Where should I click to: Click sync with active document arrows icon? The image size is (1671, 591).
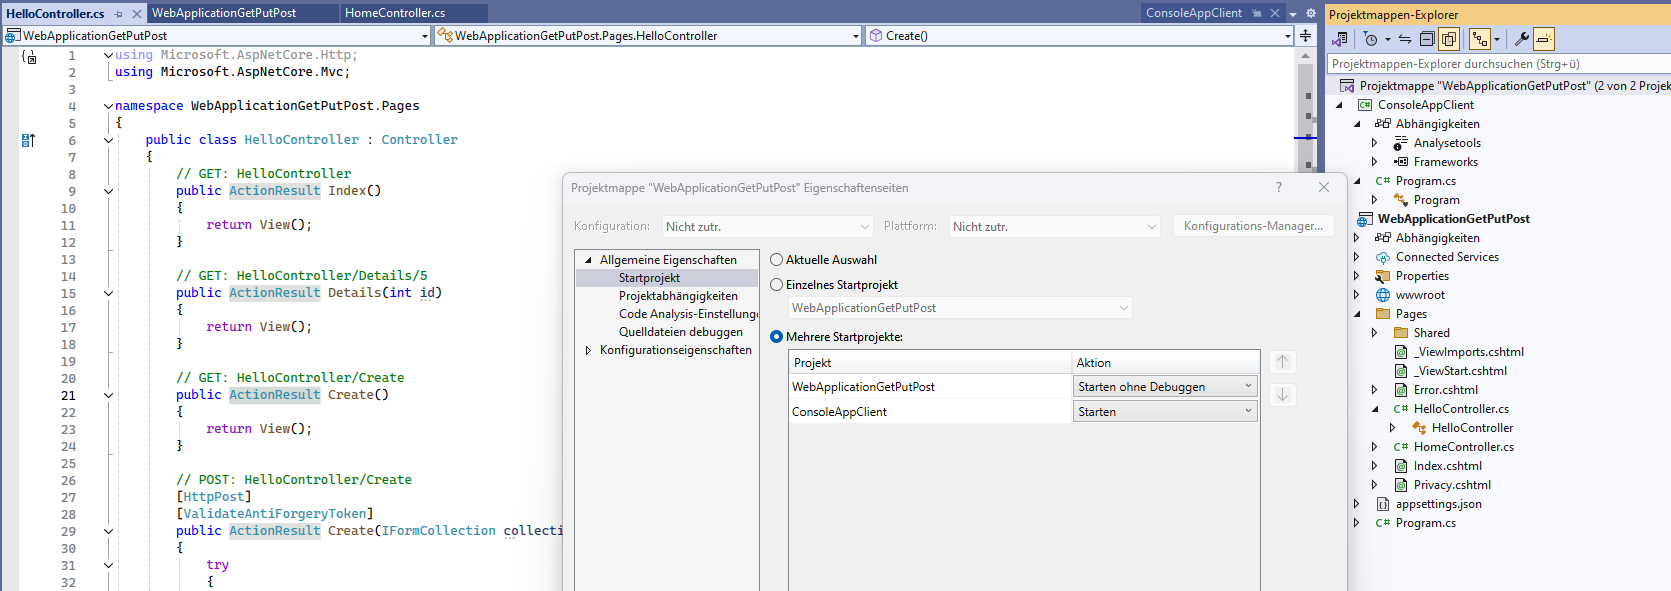1405,39
